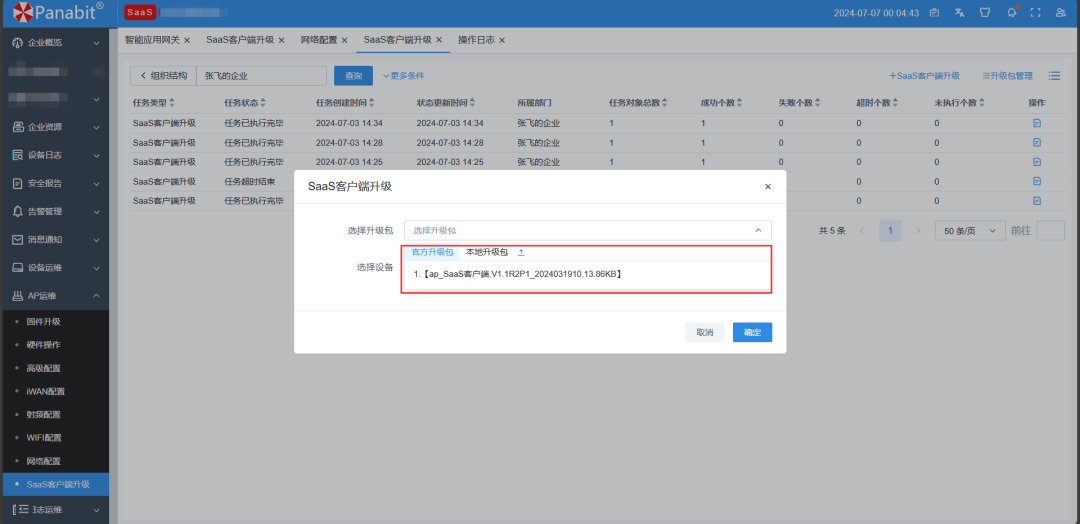Switch to 网络配置 tab in tab bar
This screenshot has width=1080, height=524.
319,40
